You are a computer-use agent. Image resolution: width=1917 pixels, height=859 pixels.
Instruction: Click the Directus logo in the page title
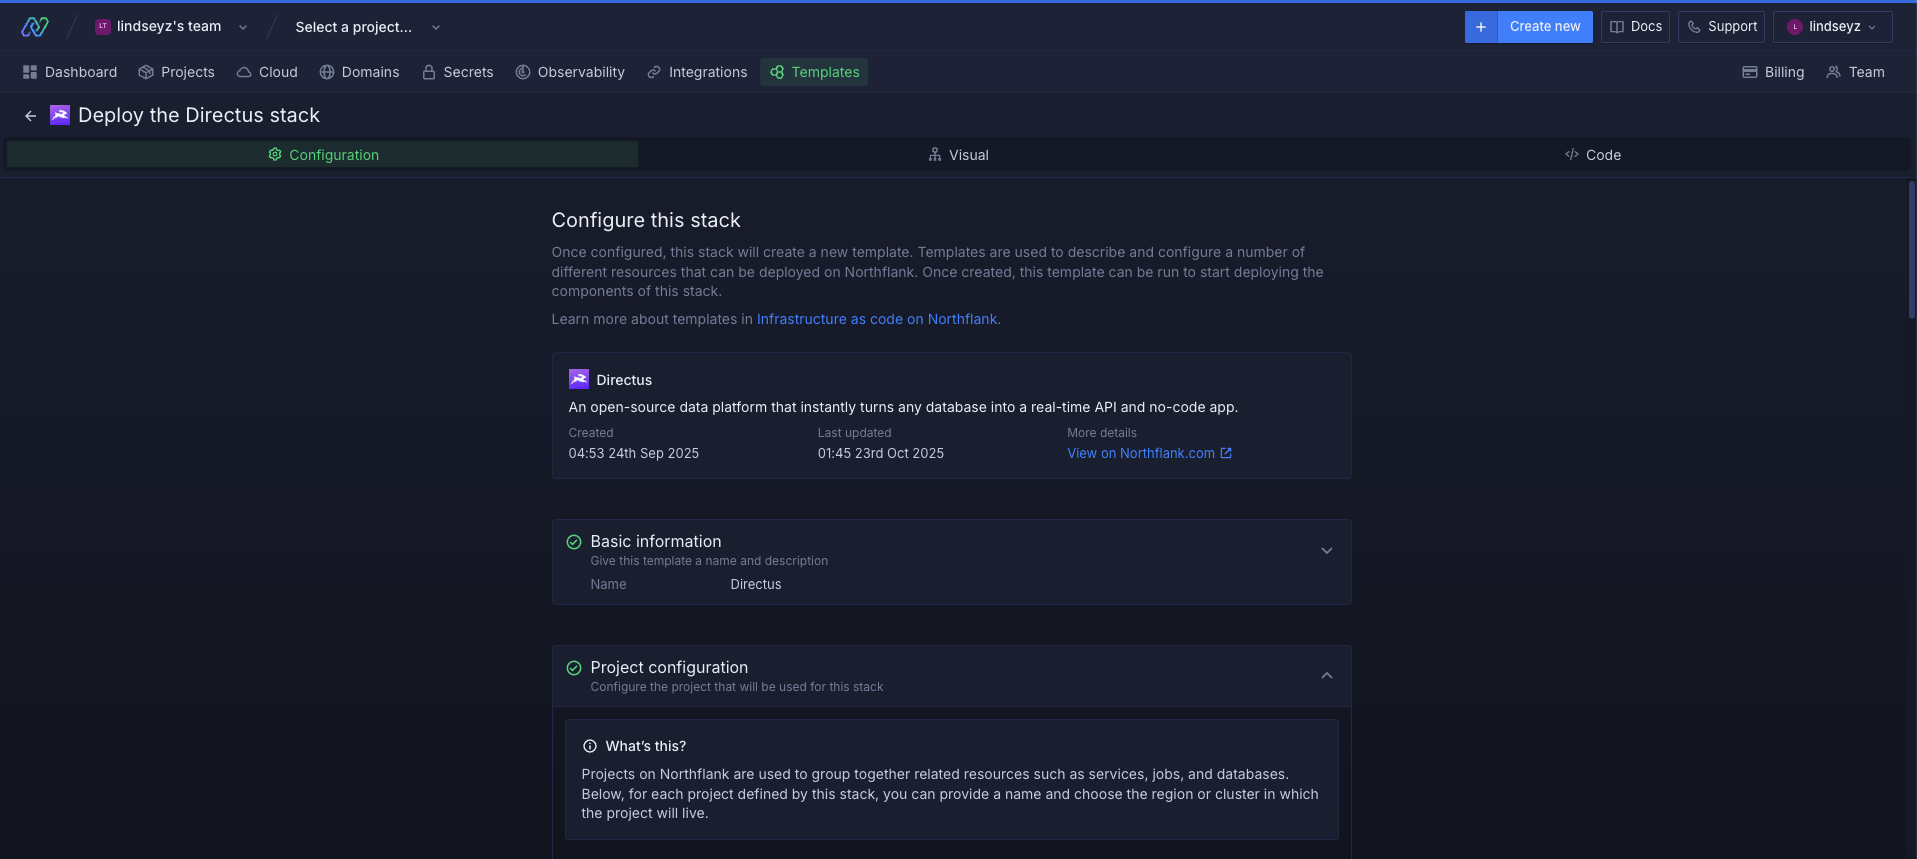(60, 115)
